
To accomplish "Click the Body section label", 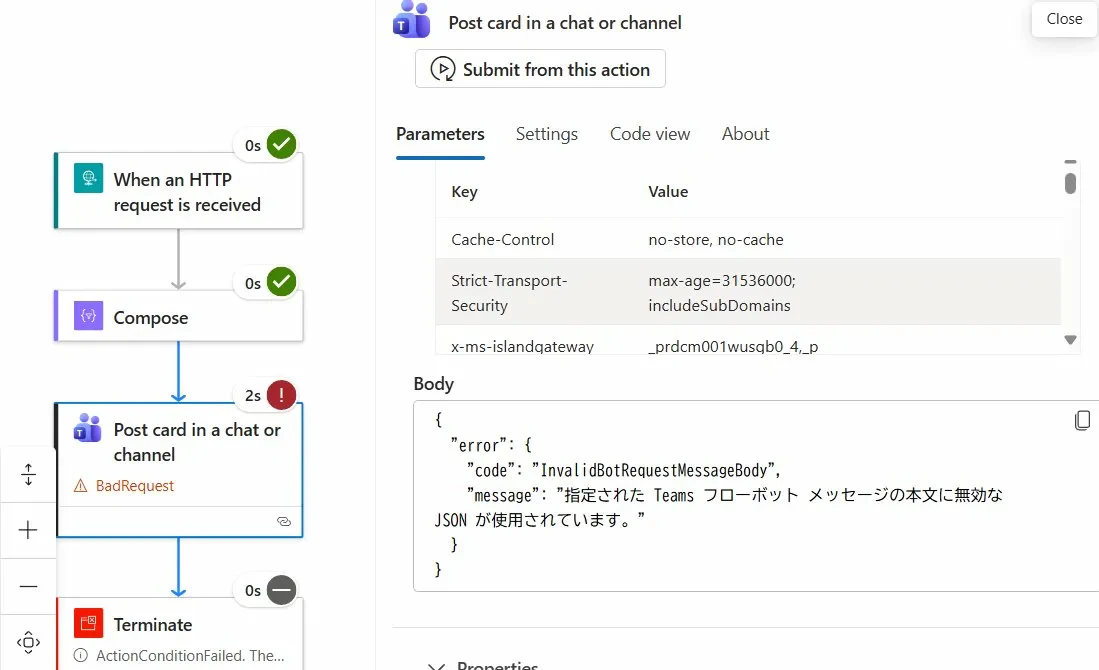I will coord(433,384).
